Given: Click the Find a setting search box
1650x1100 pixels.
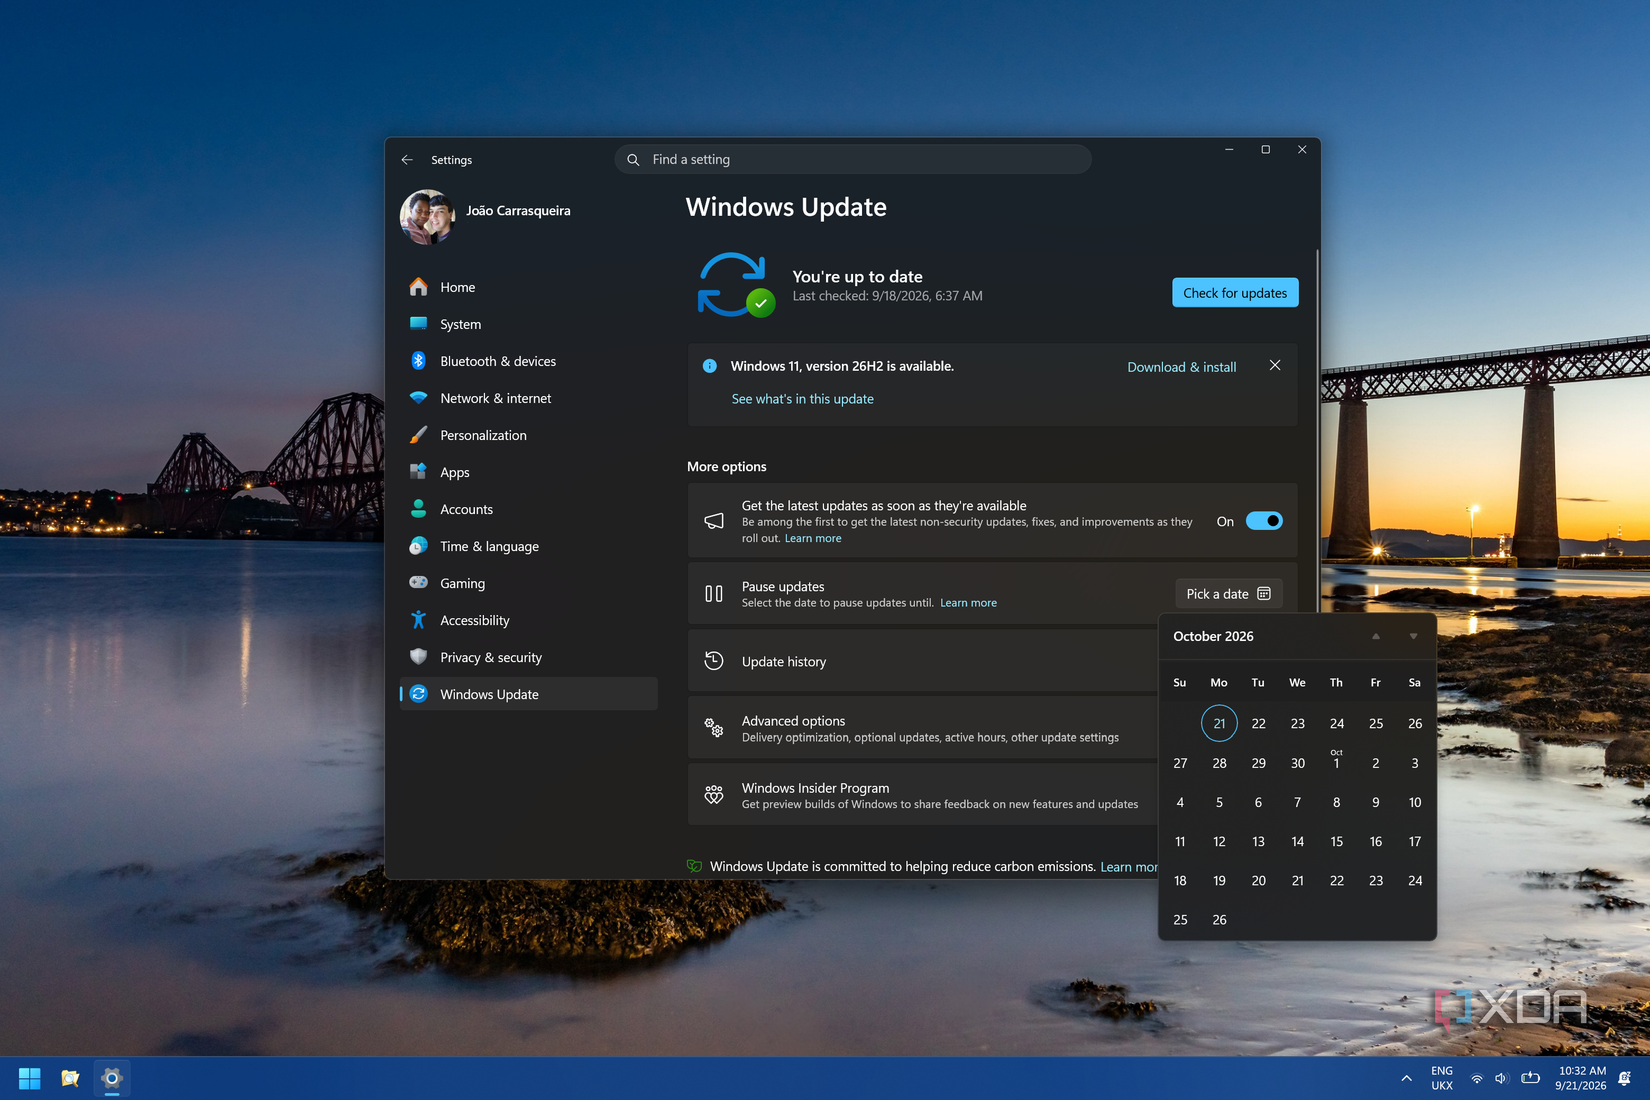Looking at the screenshot, I should (x=853, y=160).
